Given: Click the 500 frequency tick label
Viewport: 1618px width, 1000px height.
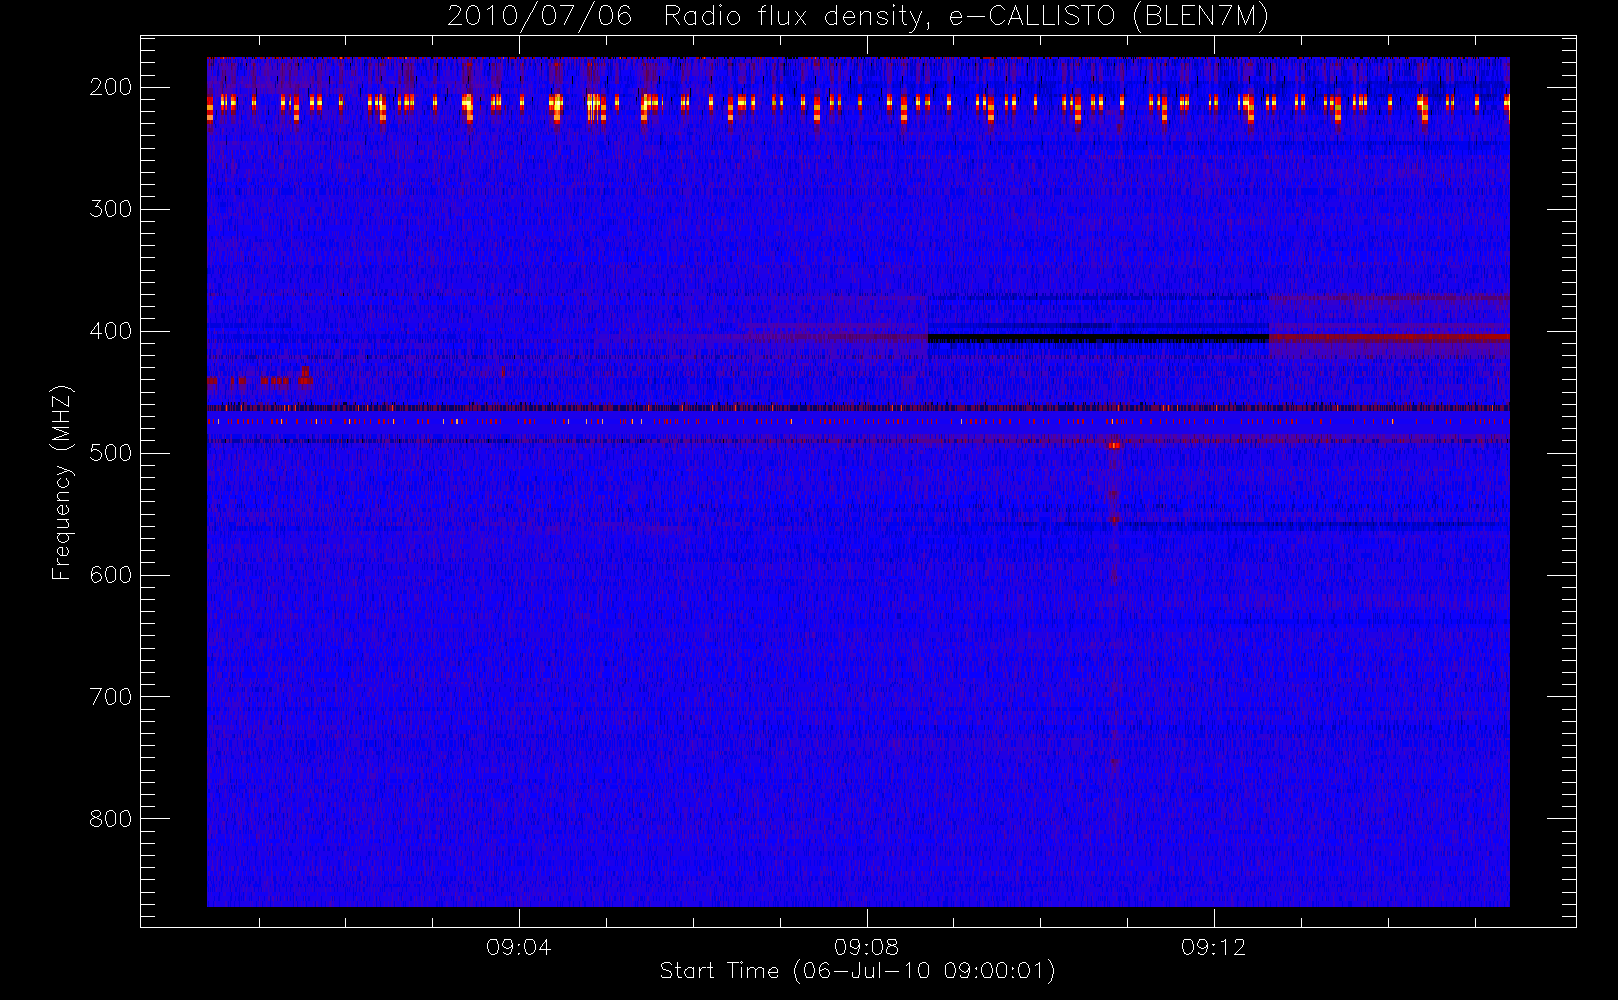Looking at the screenshot, I should tap(111, 453).
